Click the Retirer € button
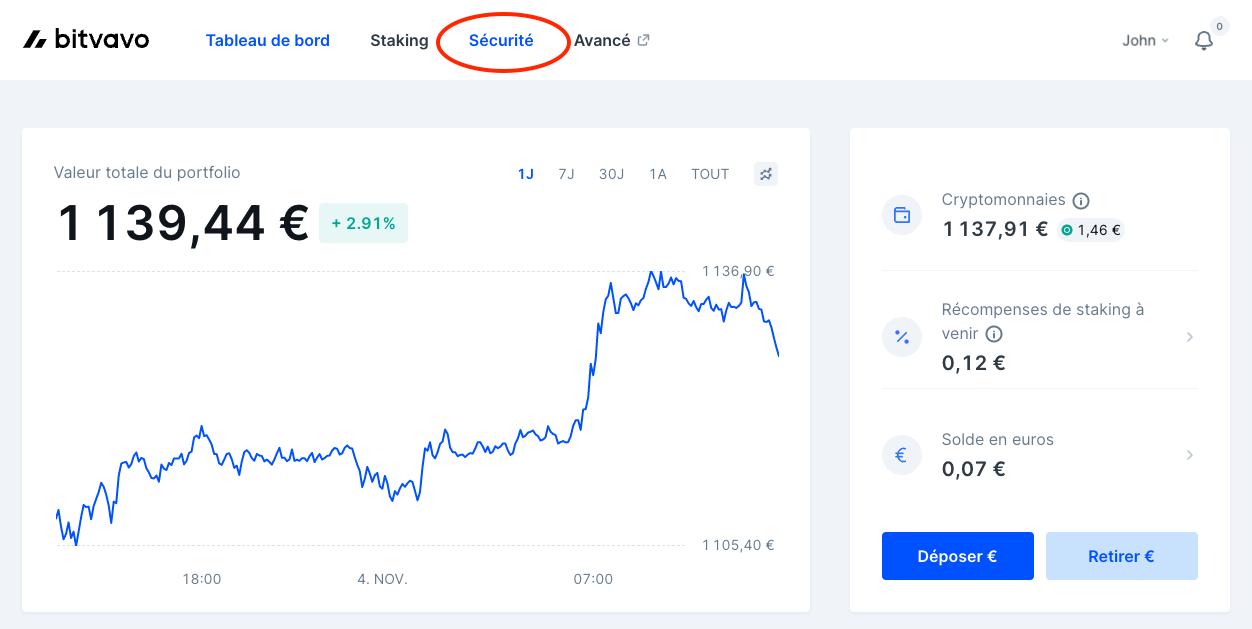1252x629 pixels. (1122, 556)
